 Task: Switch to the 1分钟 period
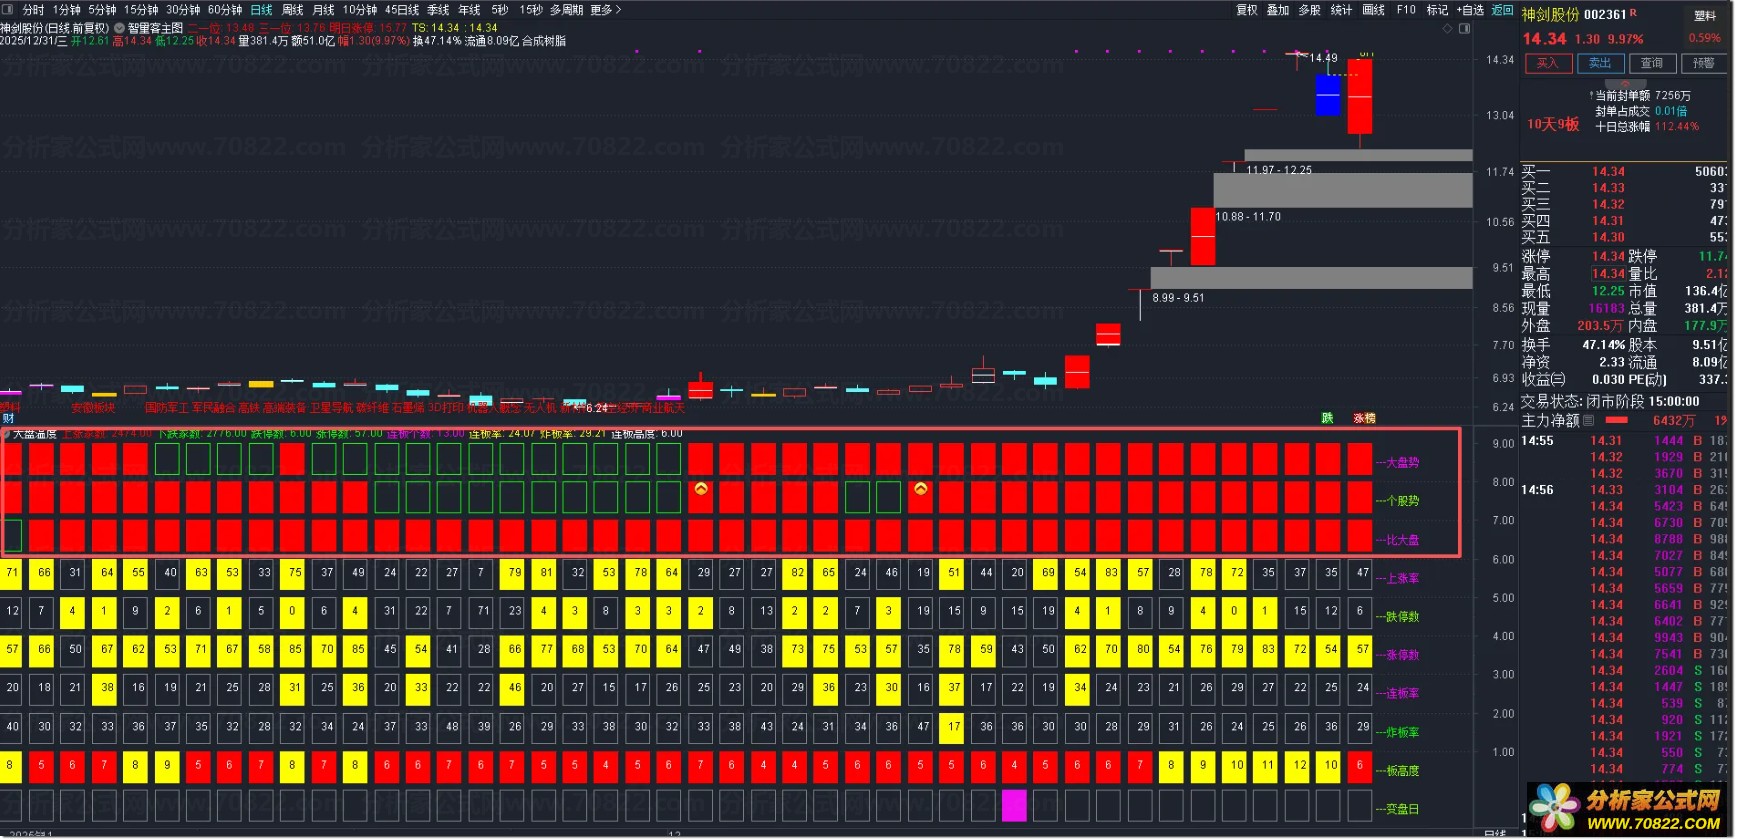coord(67,9)
